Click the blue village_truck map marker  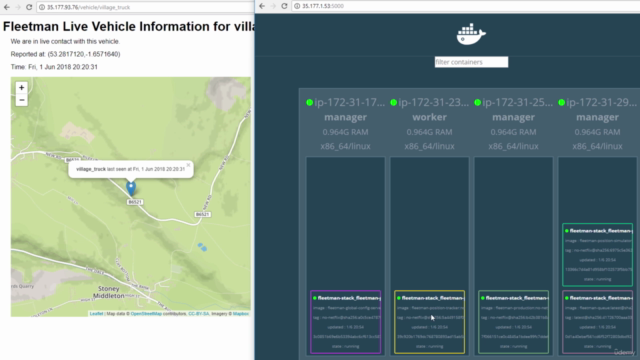[131, 188]
